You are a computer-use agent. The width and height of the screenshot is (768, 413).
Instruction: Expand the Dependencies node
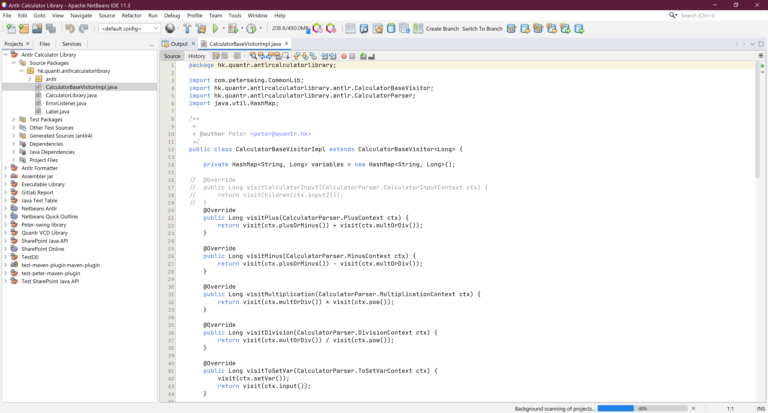point(14,144)
